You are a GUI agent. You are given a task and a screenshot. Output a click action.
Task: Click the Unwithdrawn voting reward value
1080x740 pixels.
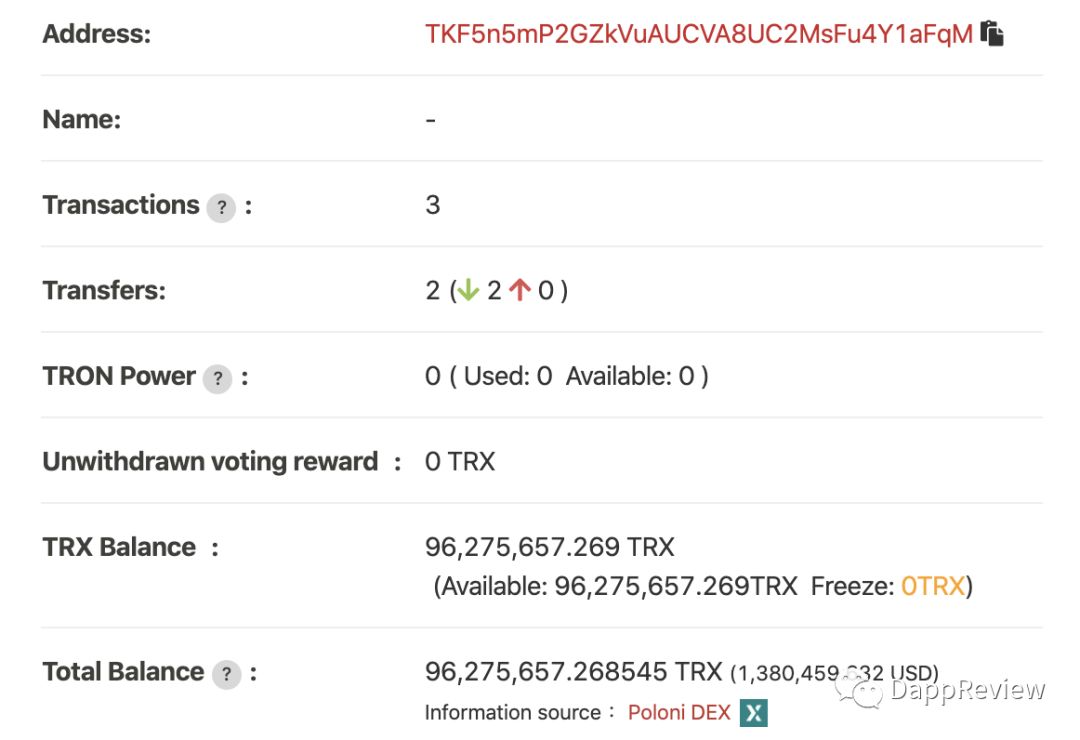[460, 462]
